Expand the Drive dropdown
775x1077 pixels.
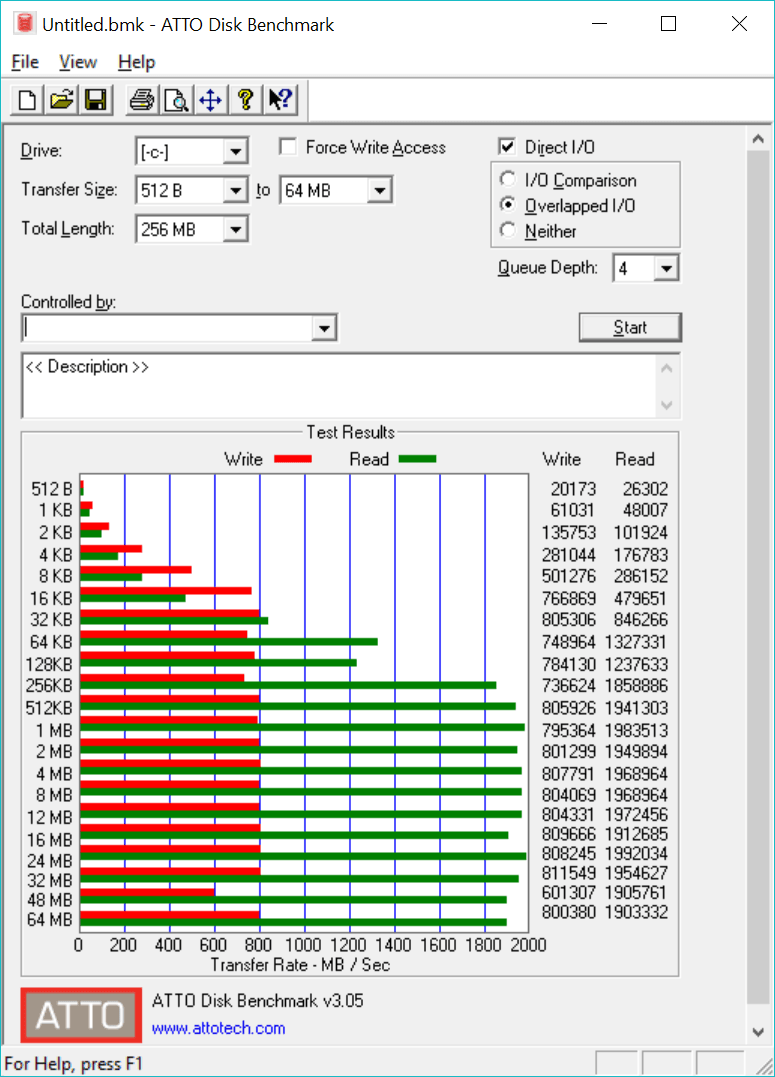235,151
